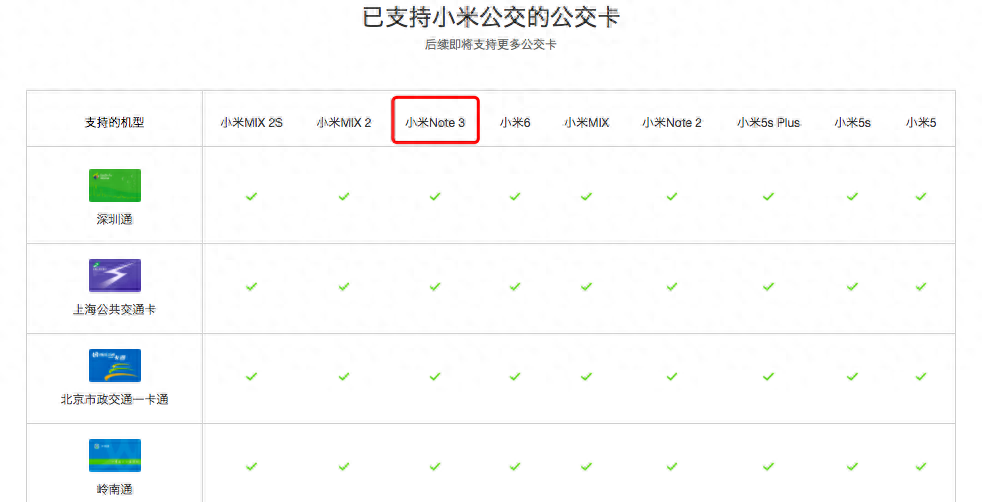Select the 小米MIX 2 column header
The height and width of the screenshot is (502, 982).
[x=344, y=123]
